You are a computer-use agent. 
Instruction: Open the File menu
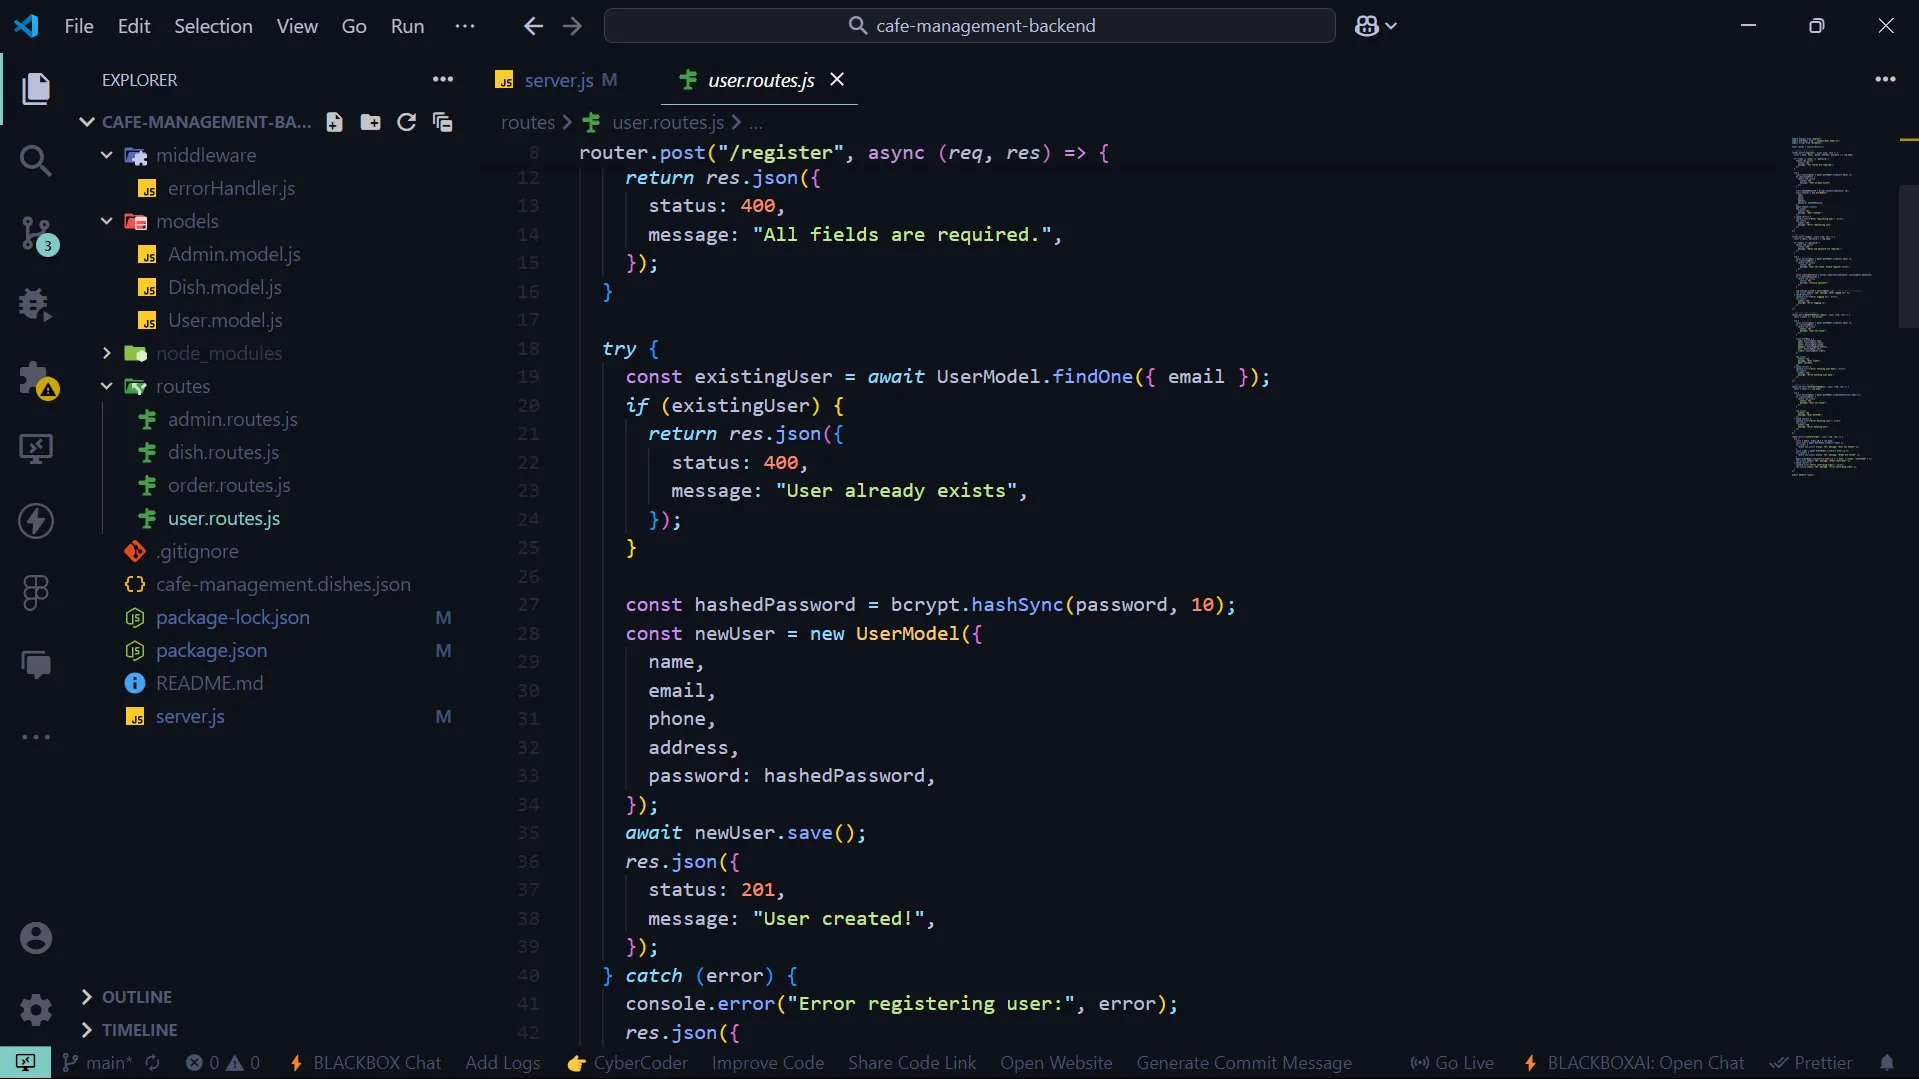click(x=79, y=26)
